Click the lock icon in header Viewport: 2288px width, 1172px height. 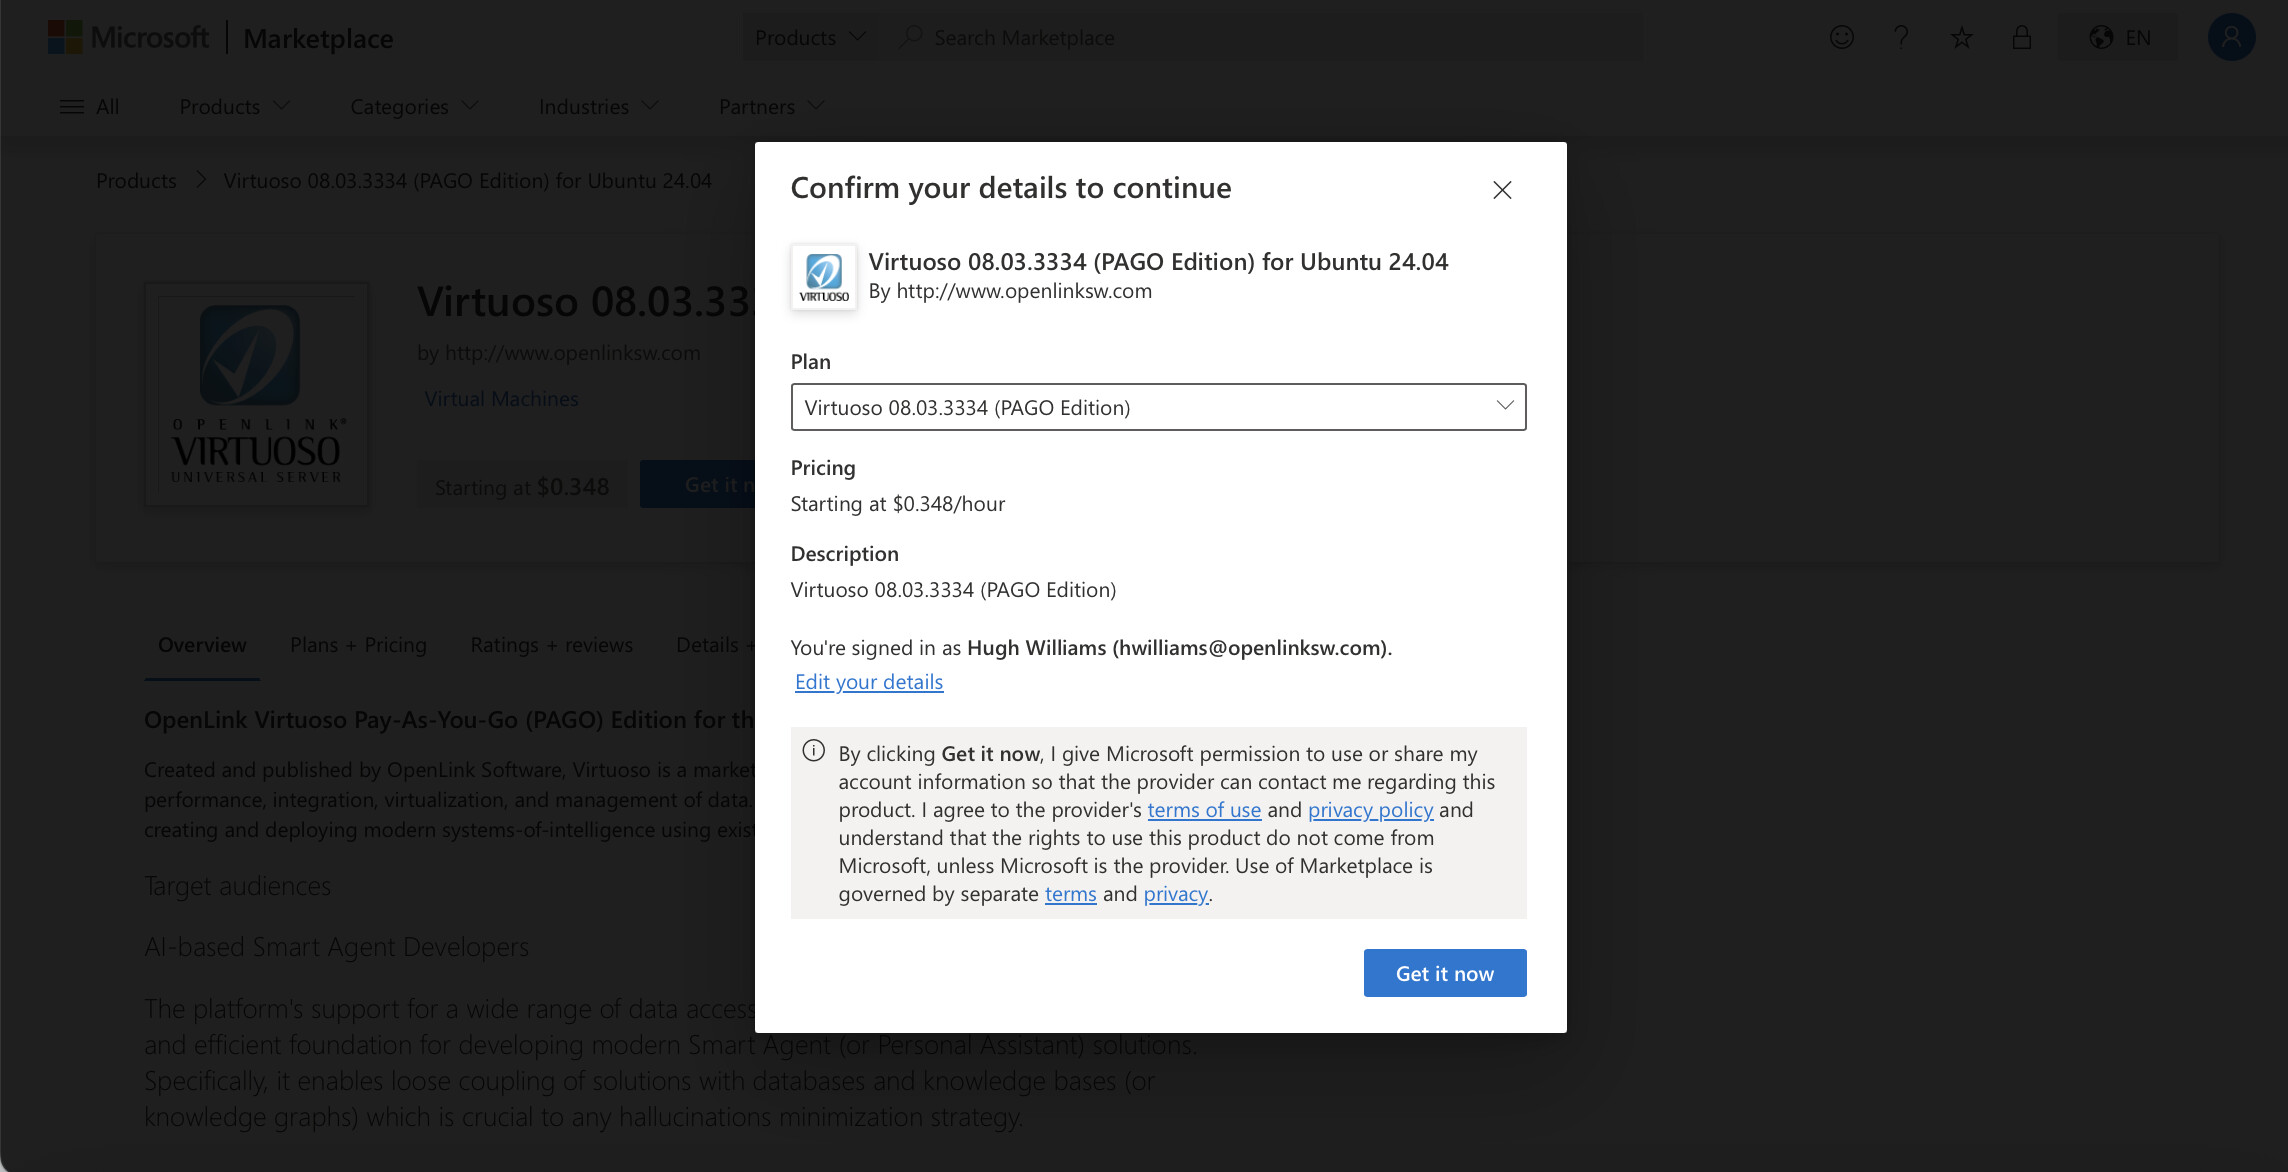(x=2021, y=38)
